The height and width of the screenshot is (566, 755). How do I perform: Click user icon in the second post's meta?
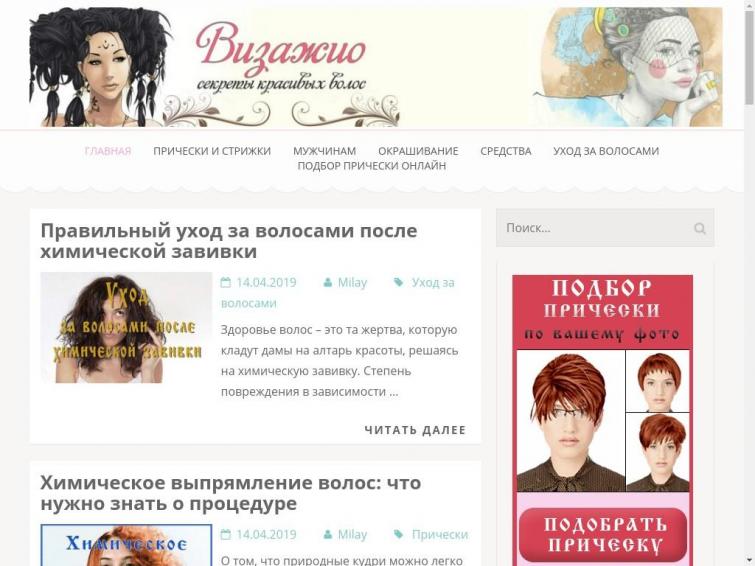(x=327, y=534)
